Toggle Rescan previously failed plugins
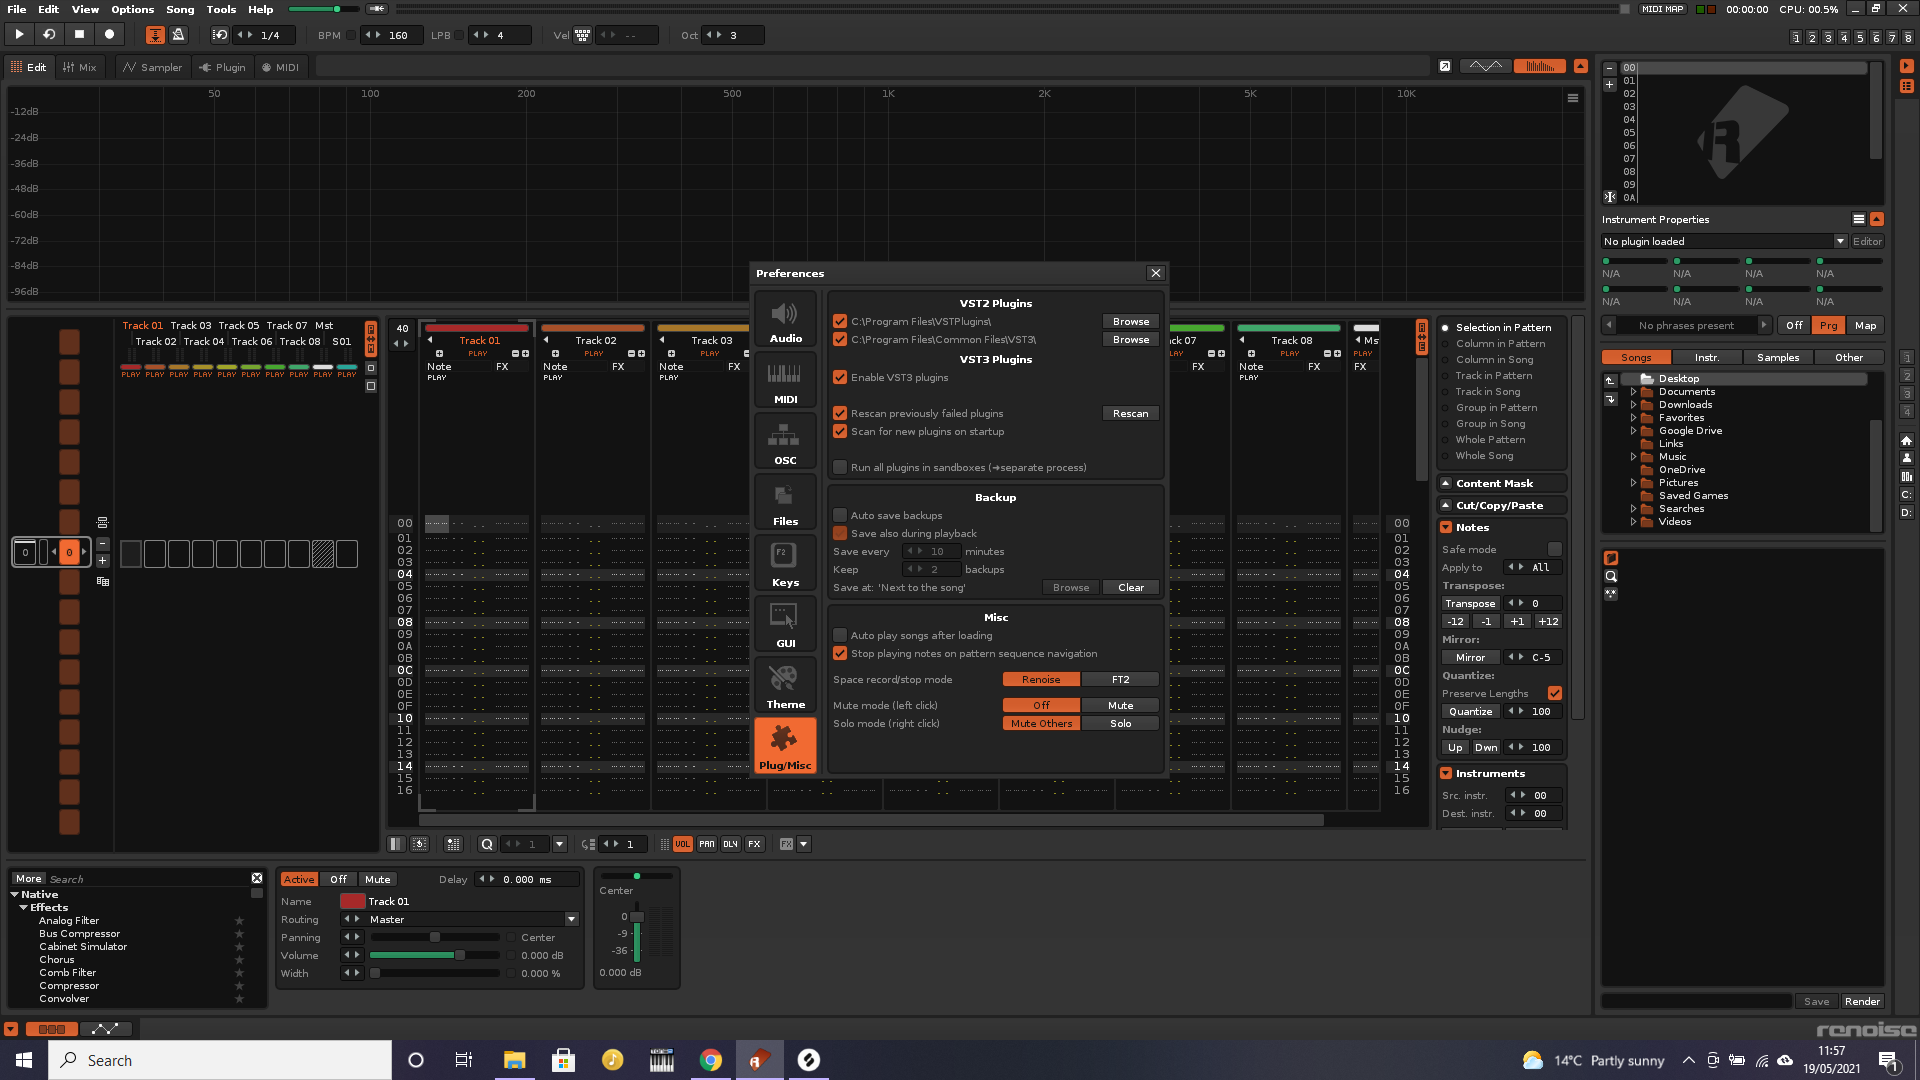Screen dimensions: 1920x1080 [840, 414]
